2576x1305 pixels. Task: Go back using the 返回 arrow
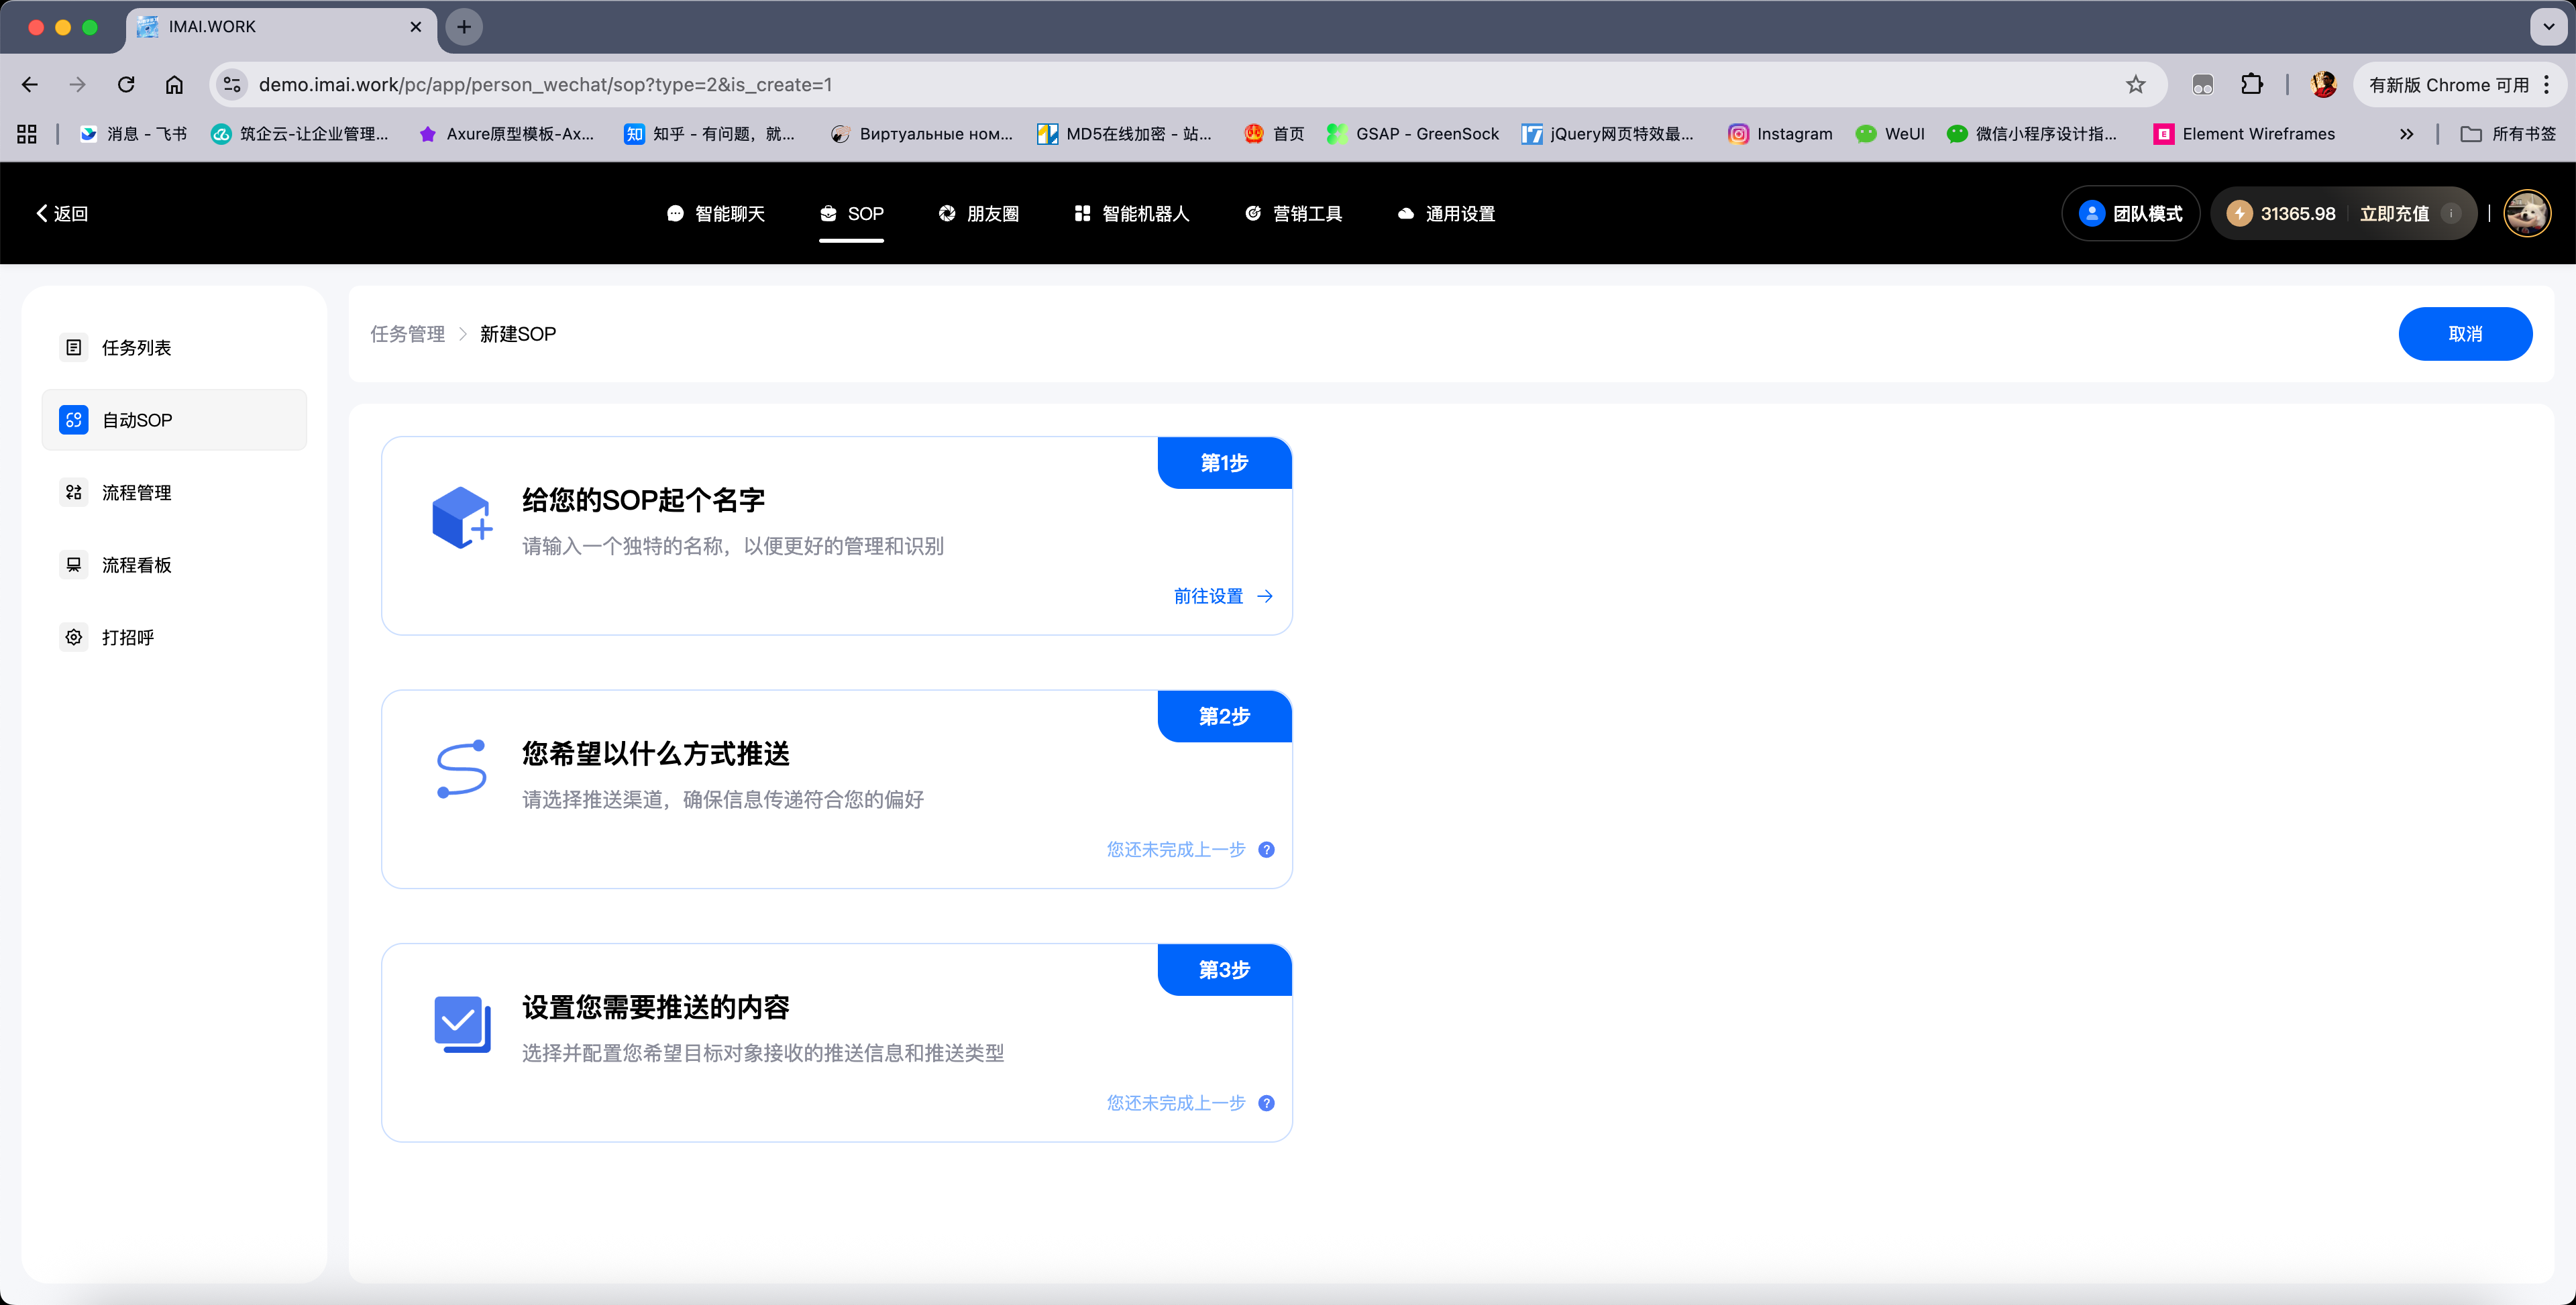(x=62, y=213)
